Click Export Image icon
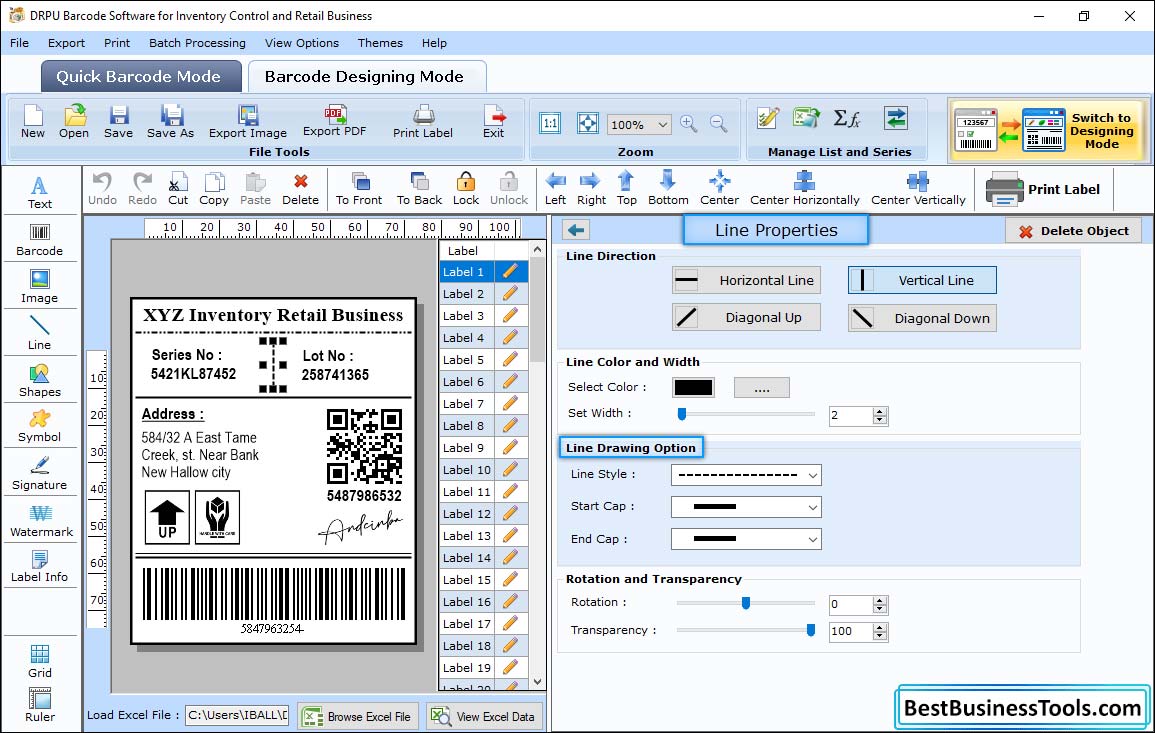The width and height of the screenshot is (1155, 733). tap(248, 122)
